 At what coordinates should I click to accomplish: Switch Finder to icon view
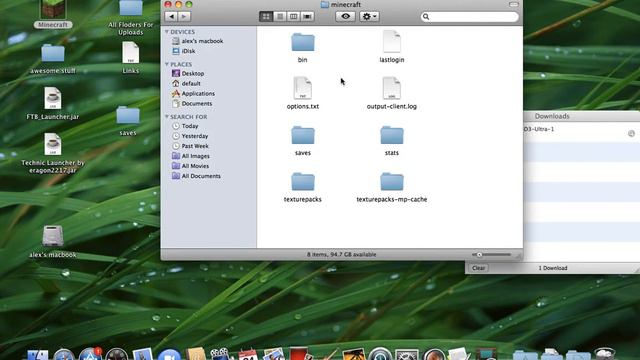tap(266, 16)
